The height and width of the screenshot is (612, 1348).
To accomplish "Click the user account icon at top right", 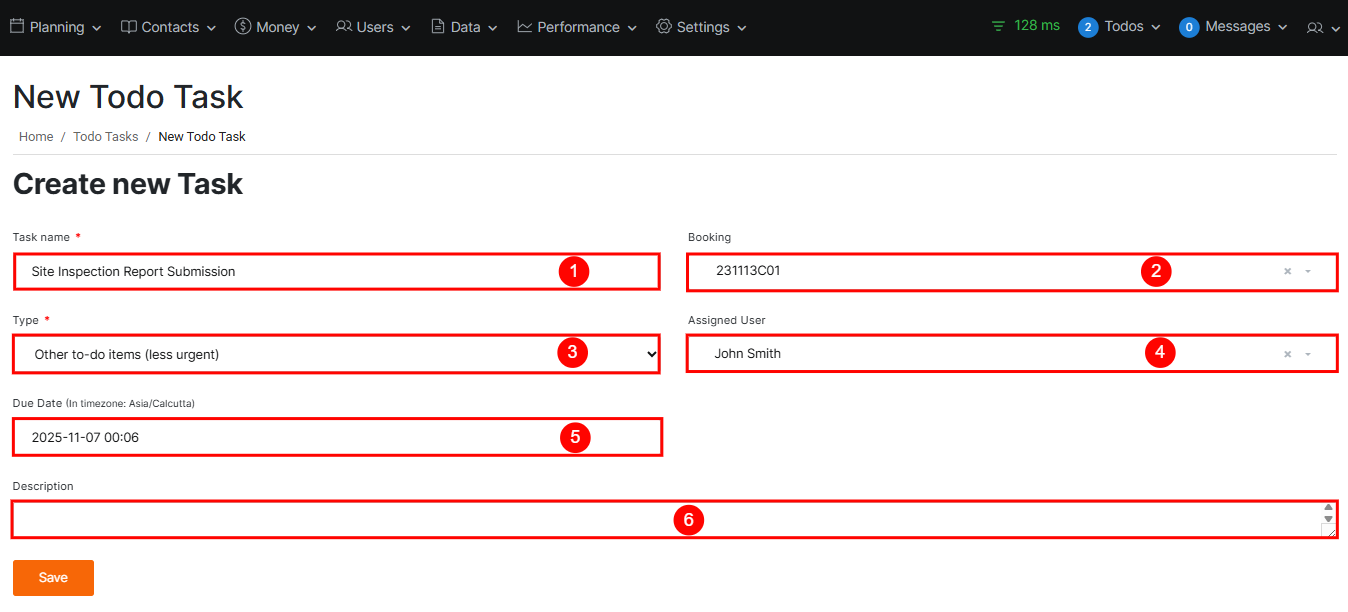I will pos(1315,28).
